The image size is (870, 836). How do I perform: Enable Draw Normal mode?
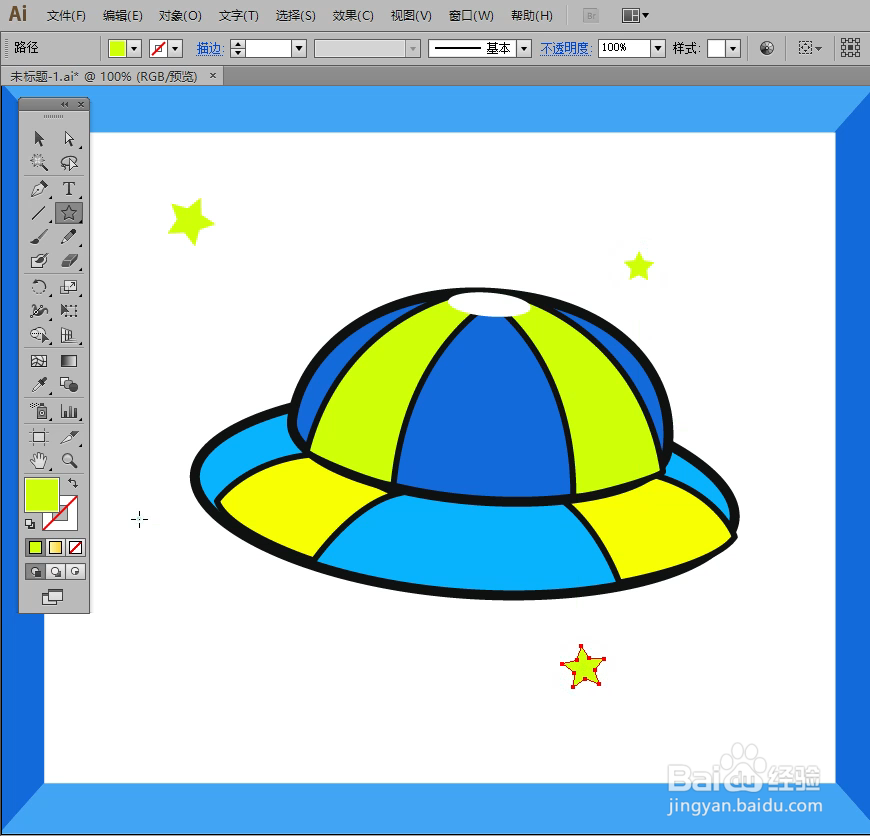[x=35, y=571]
